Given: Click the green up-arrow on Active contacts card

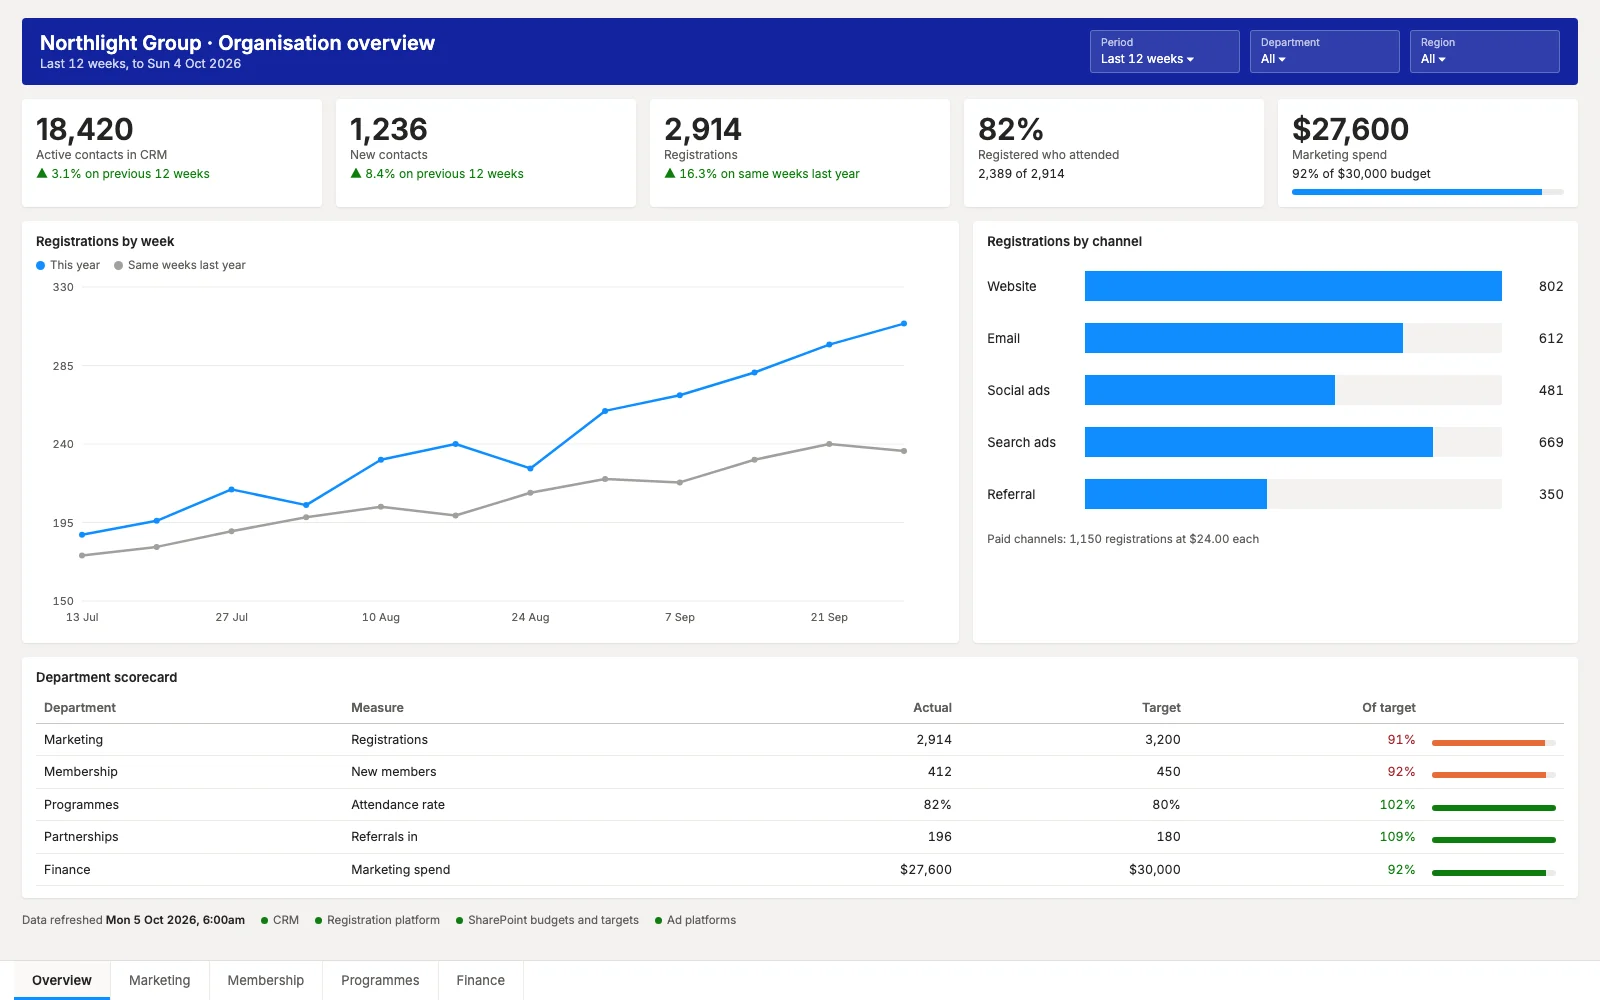Looking at the screenshot, I should pos(42,173).
